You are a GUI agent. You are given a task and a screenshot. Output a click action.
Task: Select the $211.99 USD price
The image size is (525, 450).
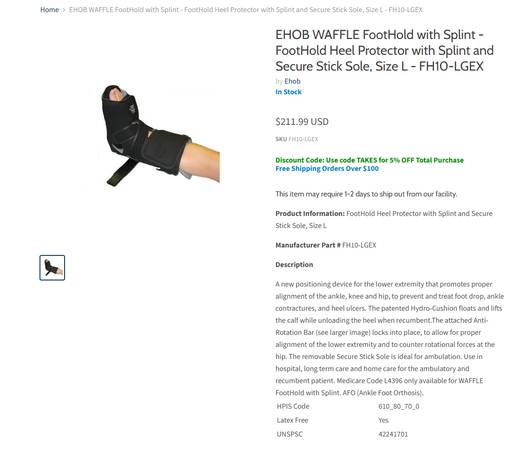[x=302, y=122]
